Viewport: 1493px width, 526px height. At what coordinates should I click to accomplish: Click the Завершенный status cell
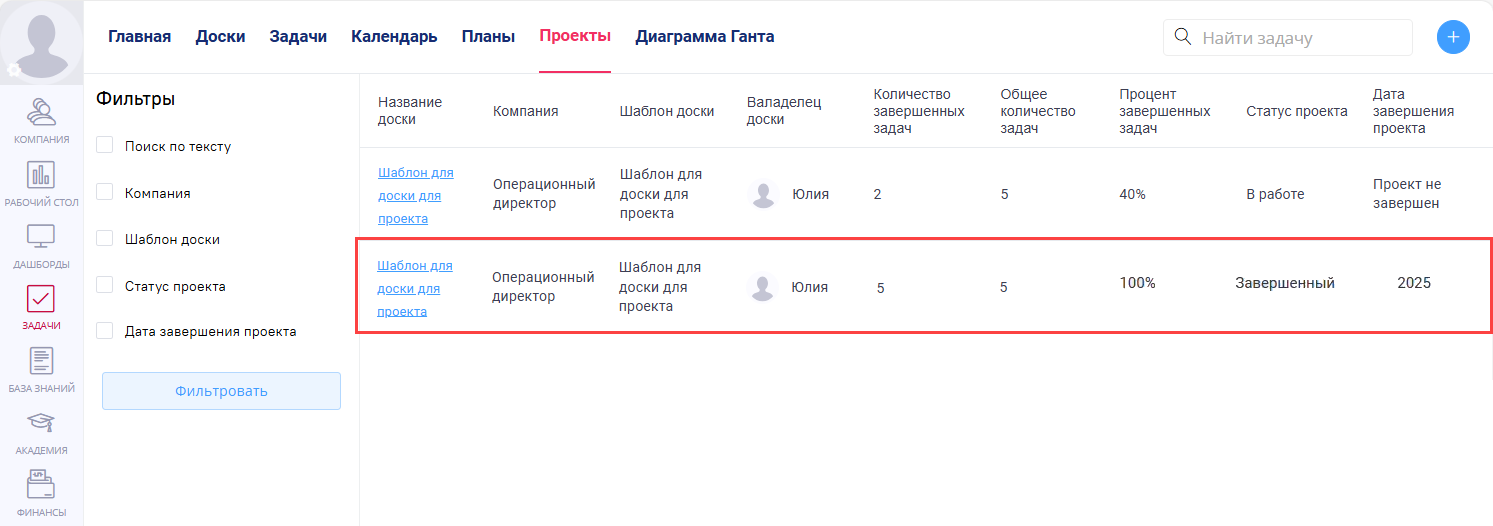(x=1285, y=283)
